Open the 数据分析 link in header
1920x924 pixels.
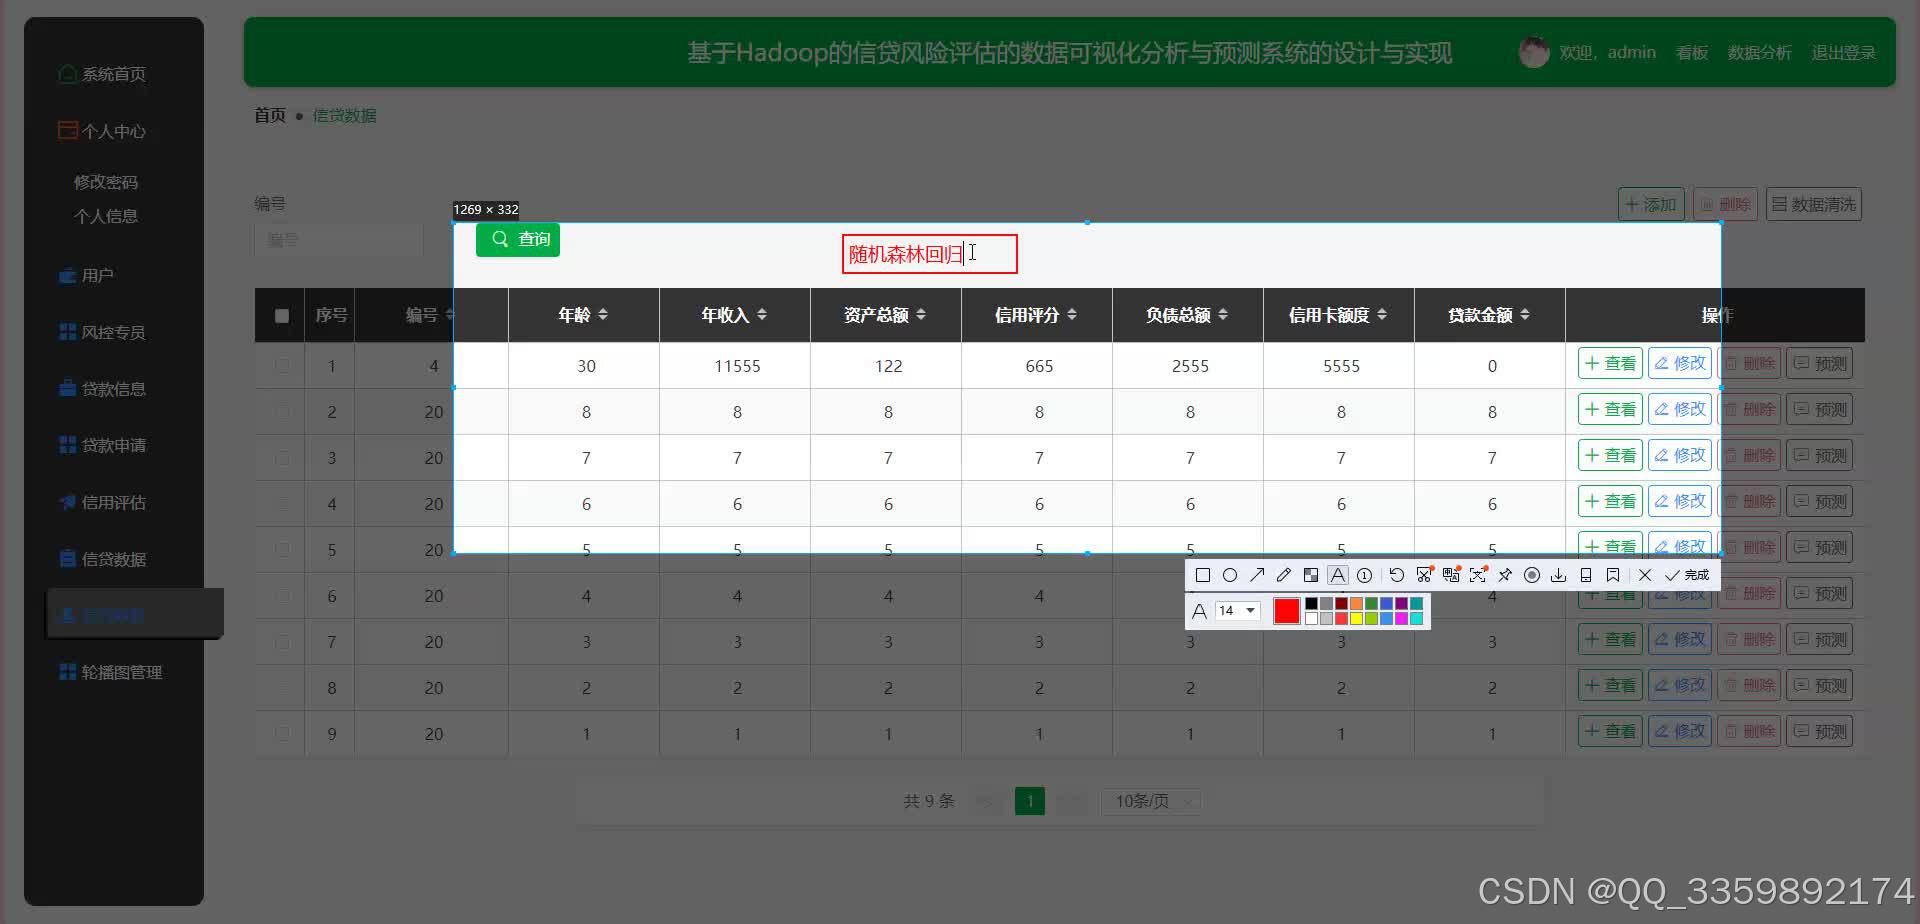pyautogui.click(x=1760, y=52)
